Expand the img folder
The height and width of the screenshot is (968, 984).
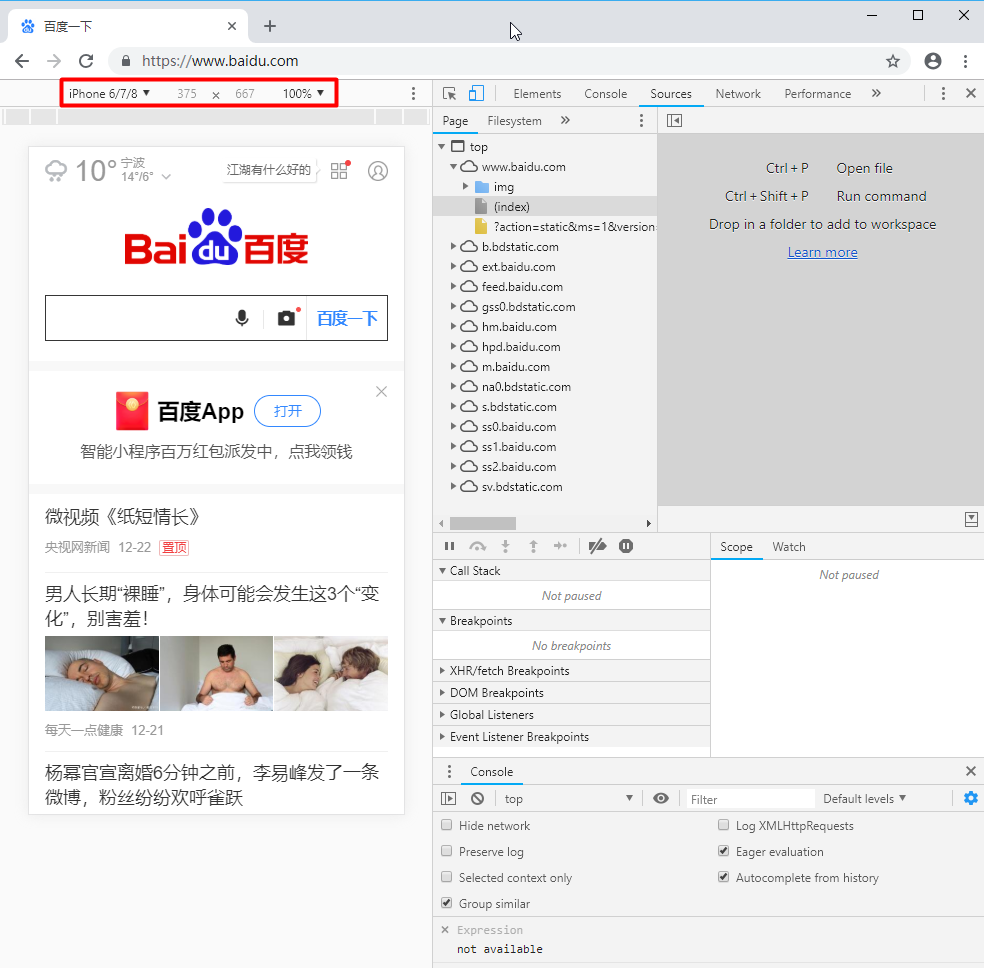point(466,186)
